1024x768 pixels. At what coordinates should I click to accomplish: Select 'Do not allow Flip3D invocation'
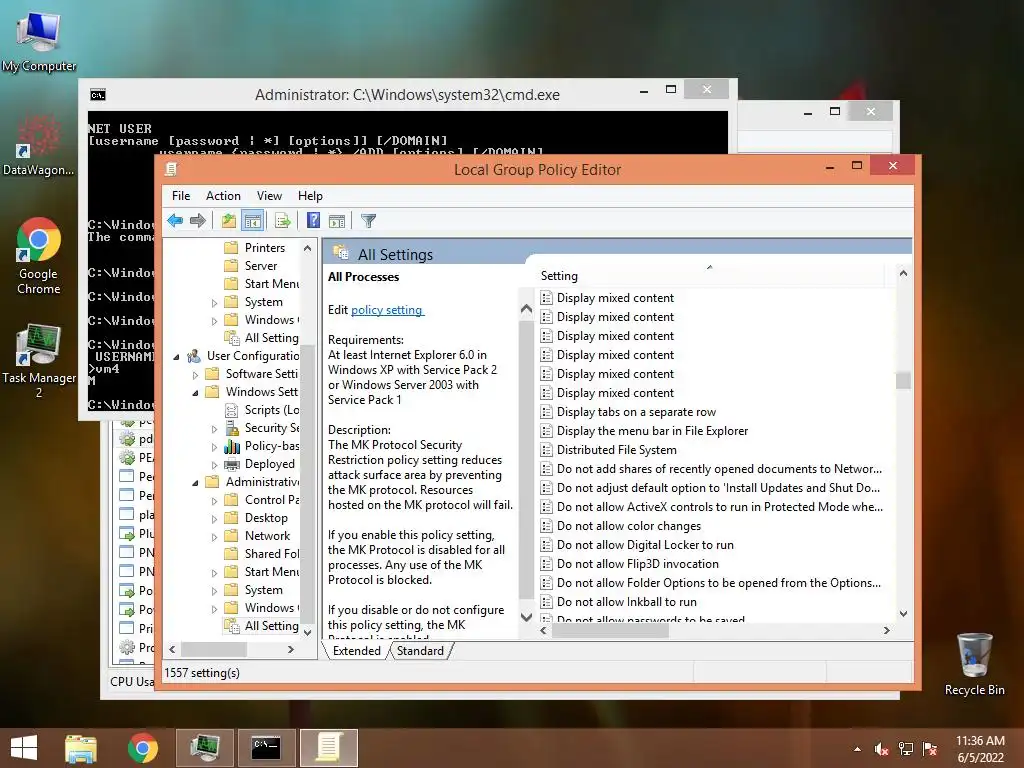[637, 564]
